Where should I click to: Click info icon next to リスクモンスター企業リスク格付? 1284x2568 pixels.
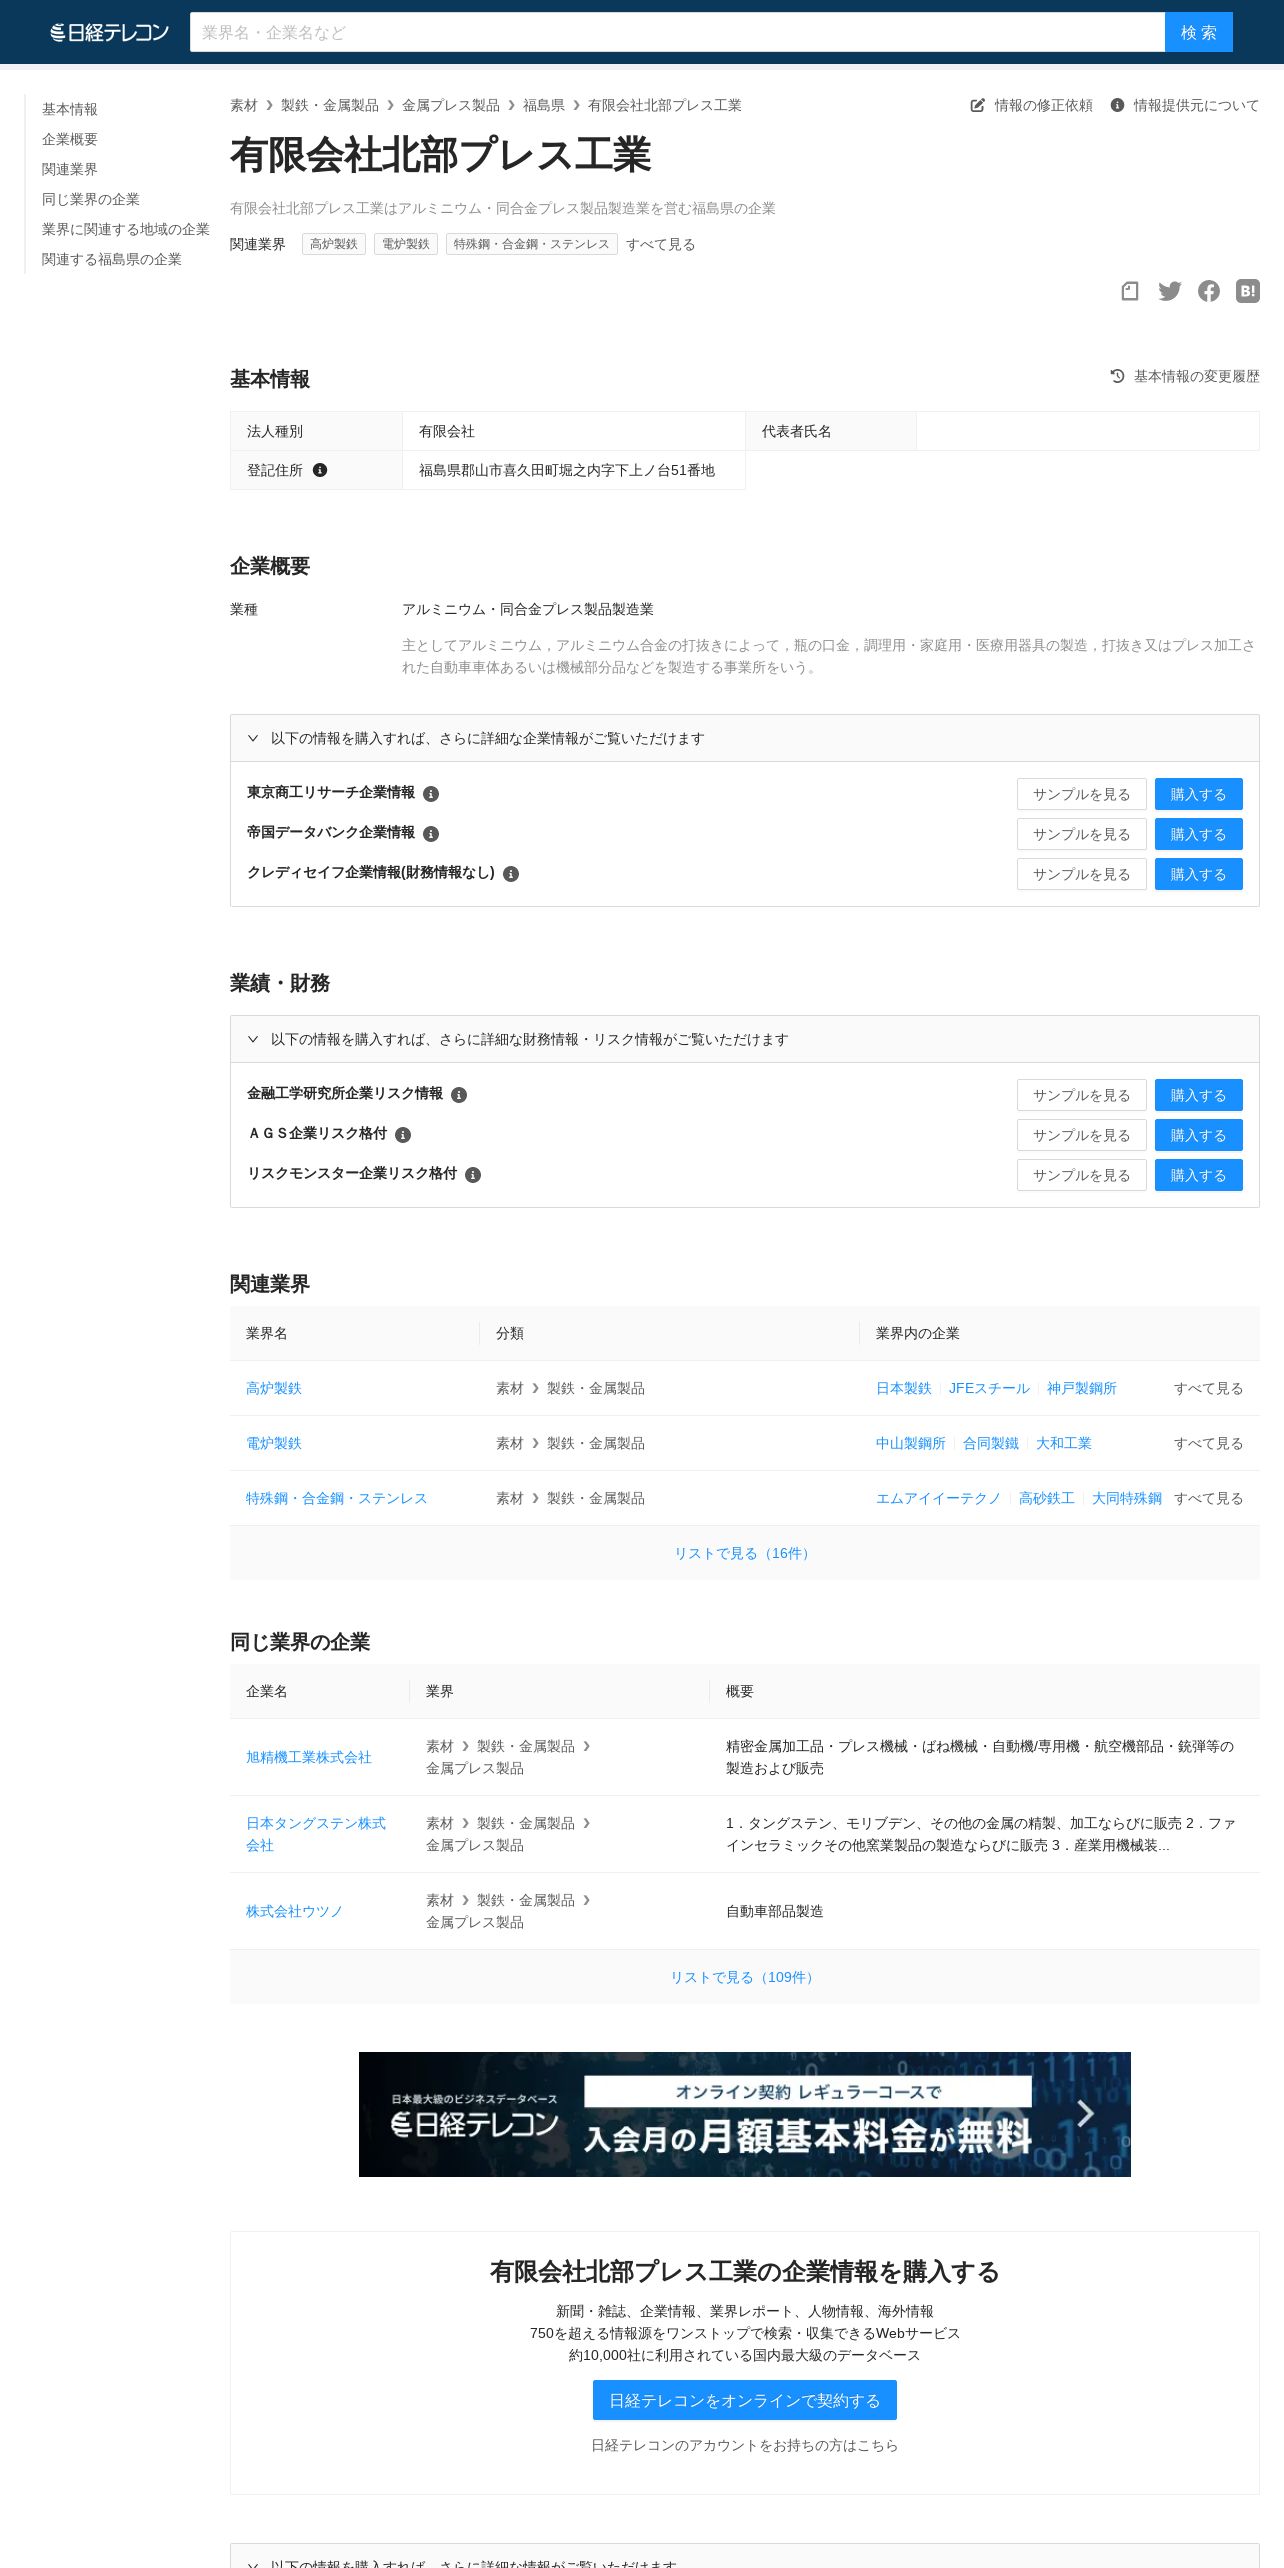pos(473,1175)
